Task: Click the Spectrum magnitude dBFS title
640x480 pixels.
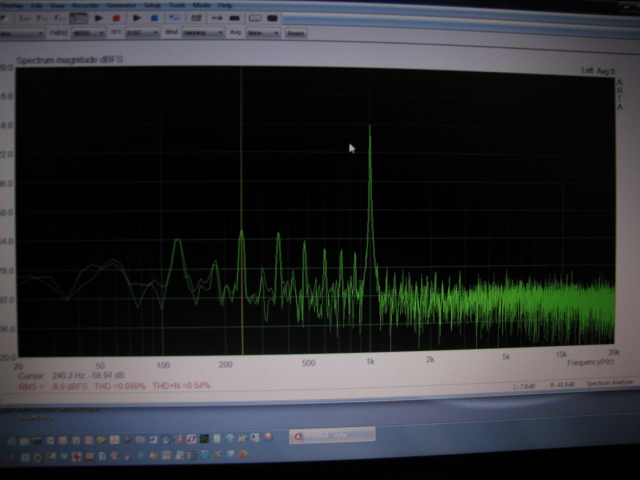Action: [x=69, y=60]
